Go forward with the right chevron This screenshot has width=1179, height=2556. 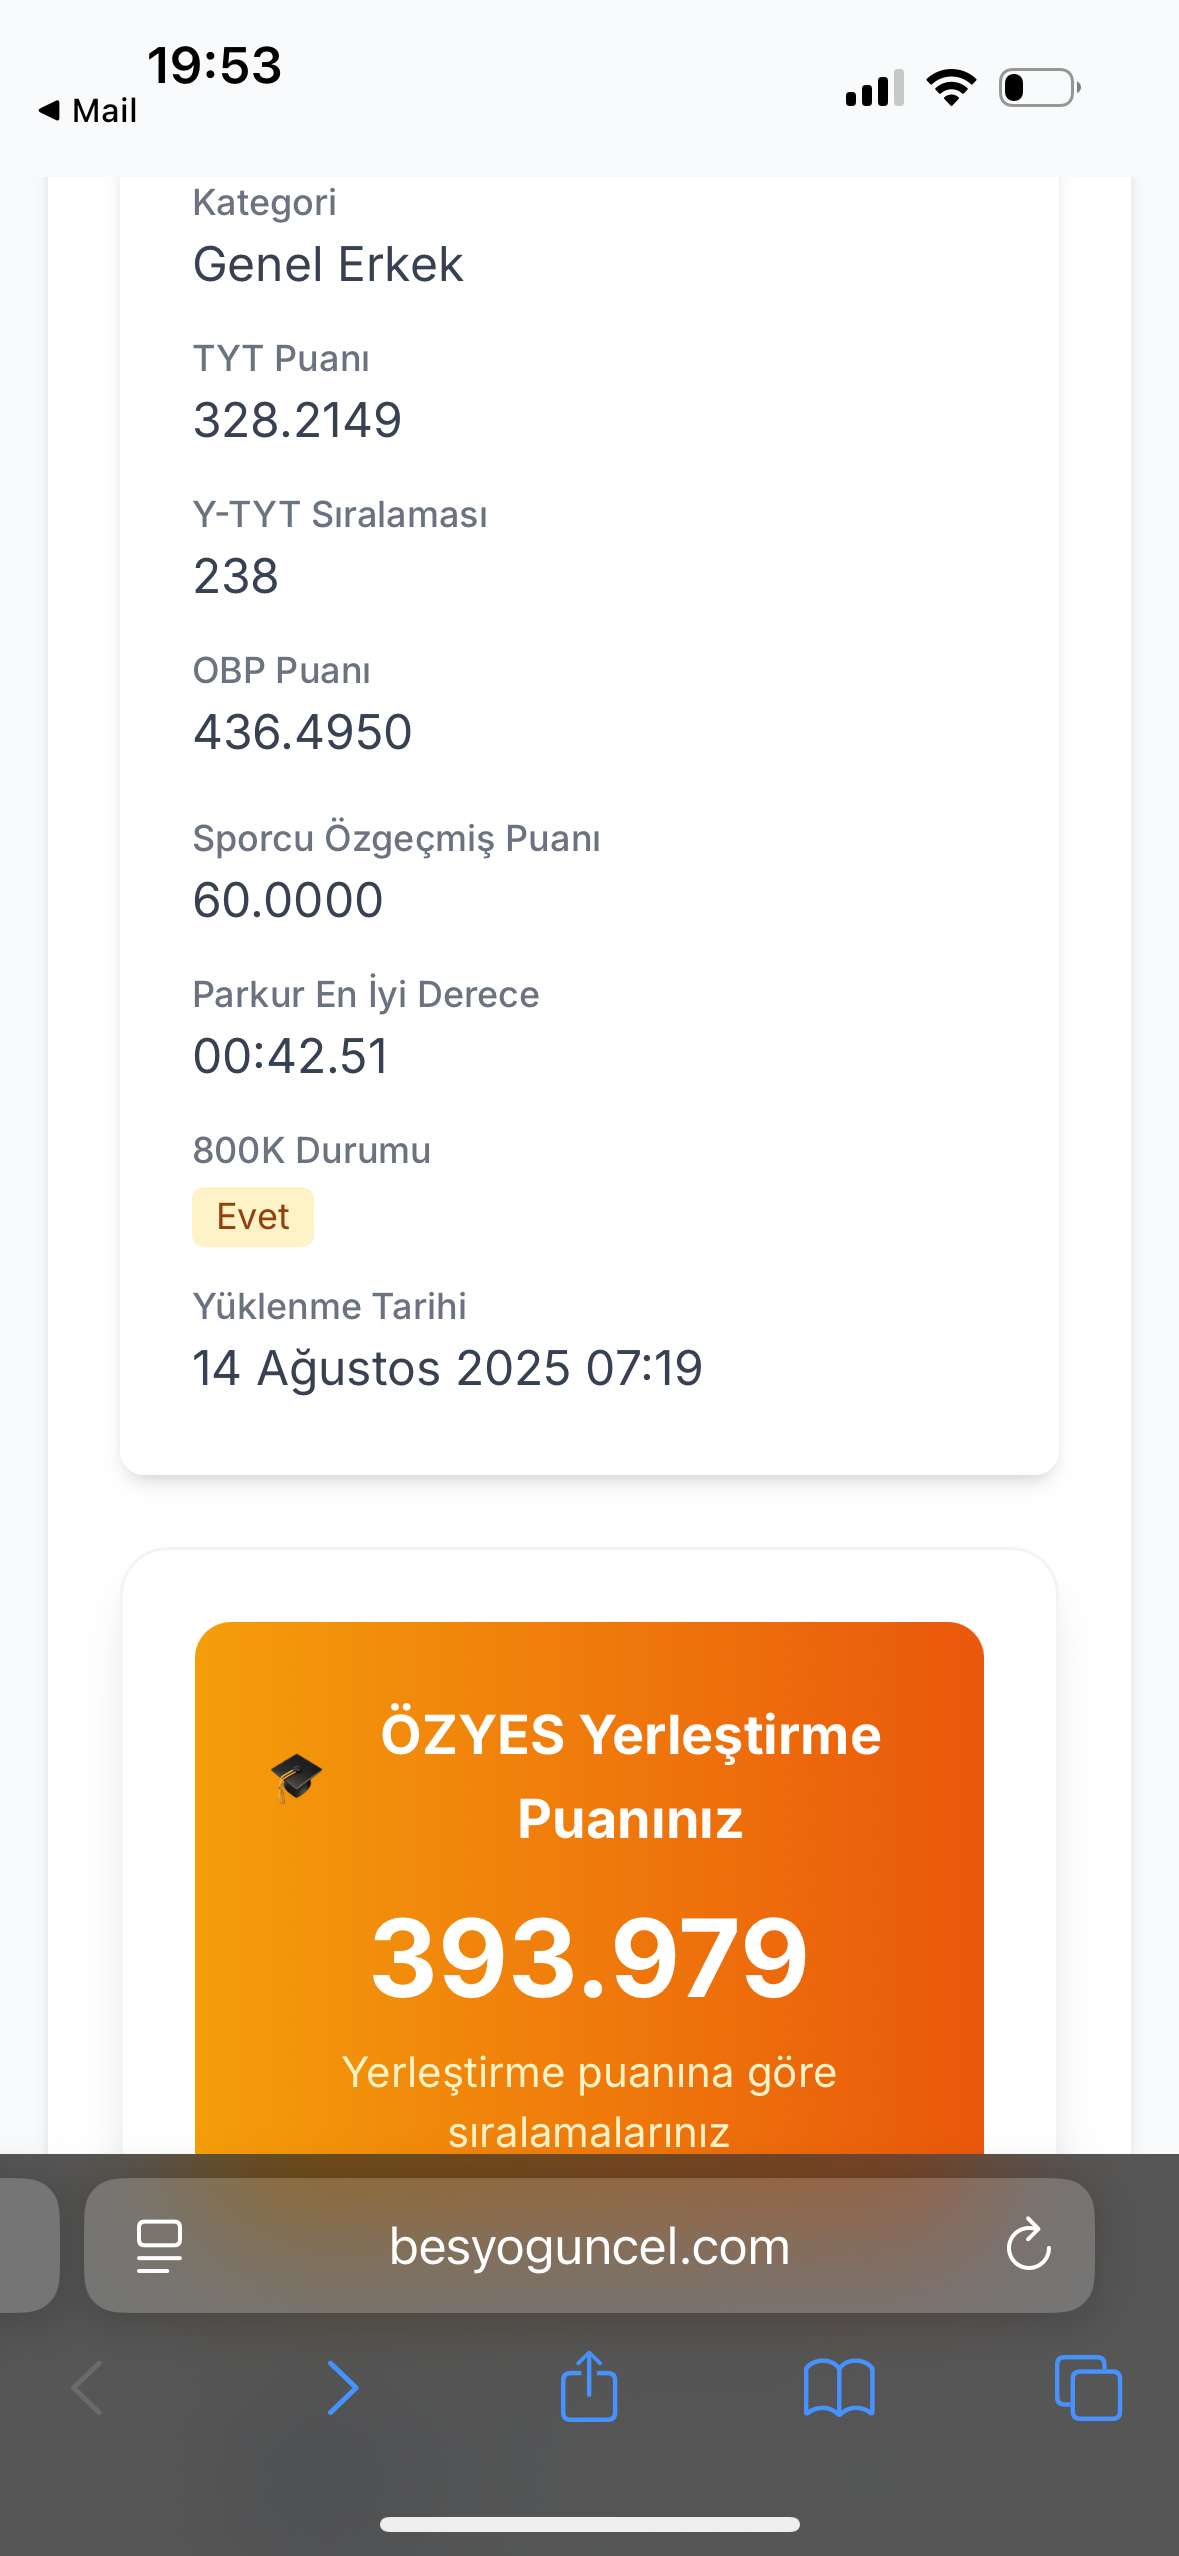[x=343, y=2388]
